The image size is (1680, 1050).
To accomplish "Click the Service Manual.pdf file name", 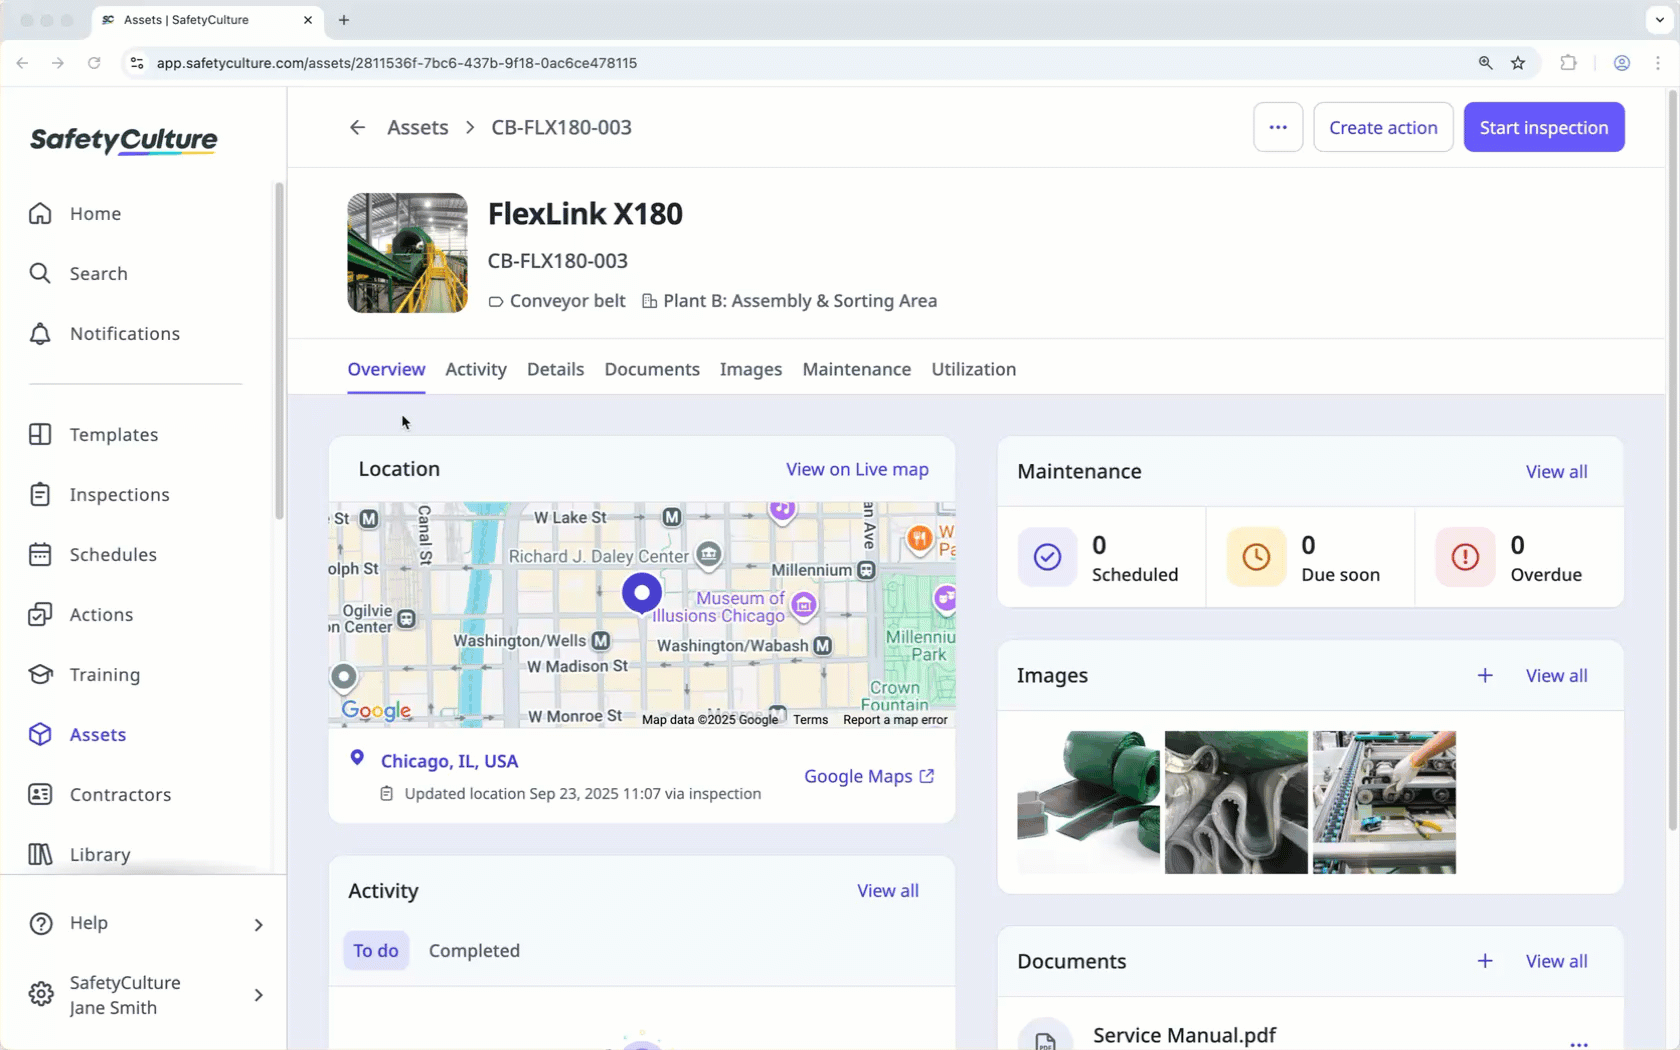I will pos(1184,1035).
